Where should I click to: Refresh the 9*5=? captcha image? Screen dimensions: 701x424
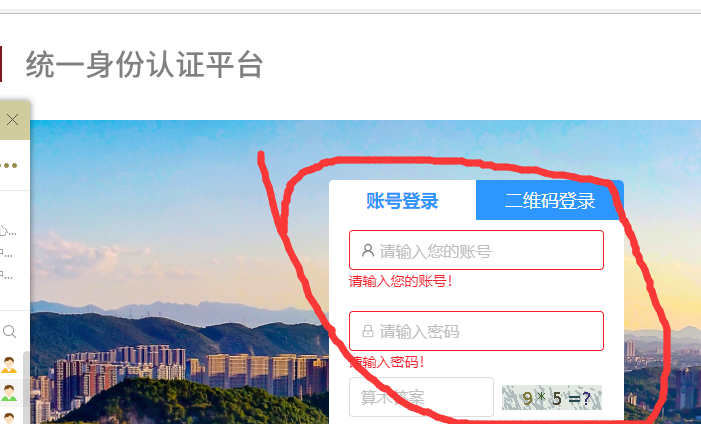pos(552,398)
